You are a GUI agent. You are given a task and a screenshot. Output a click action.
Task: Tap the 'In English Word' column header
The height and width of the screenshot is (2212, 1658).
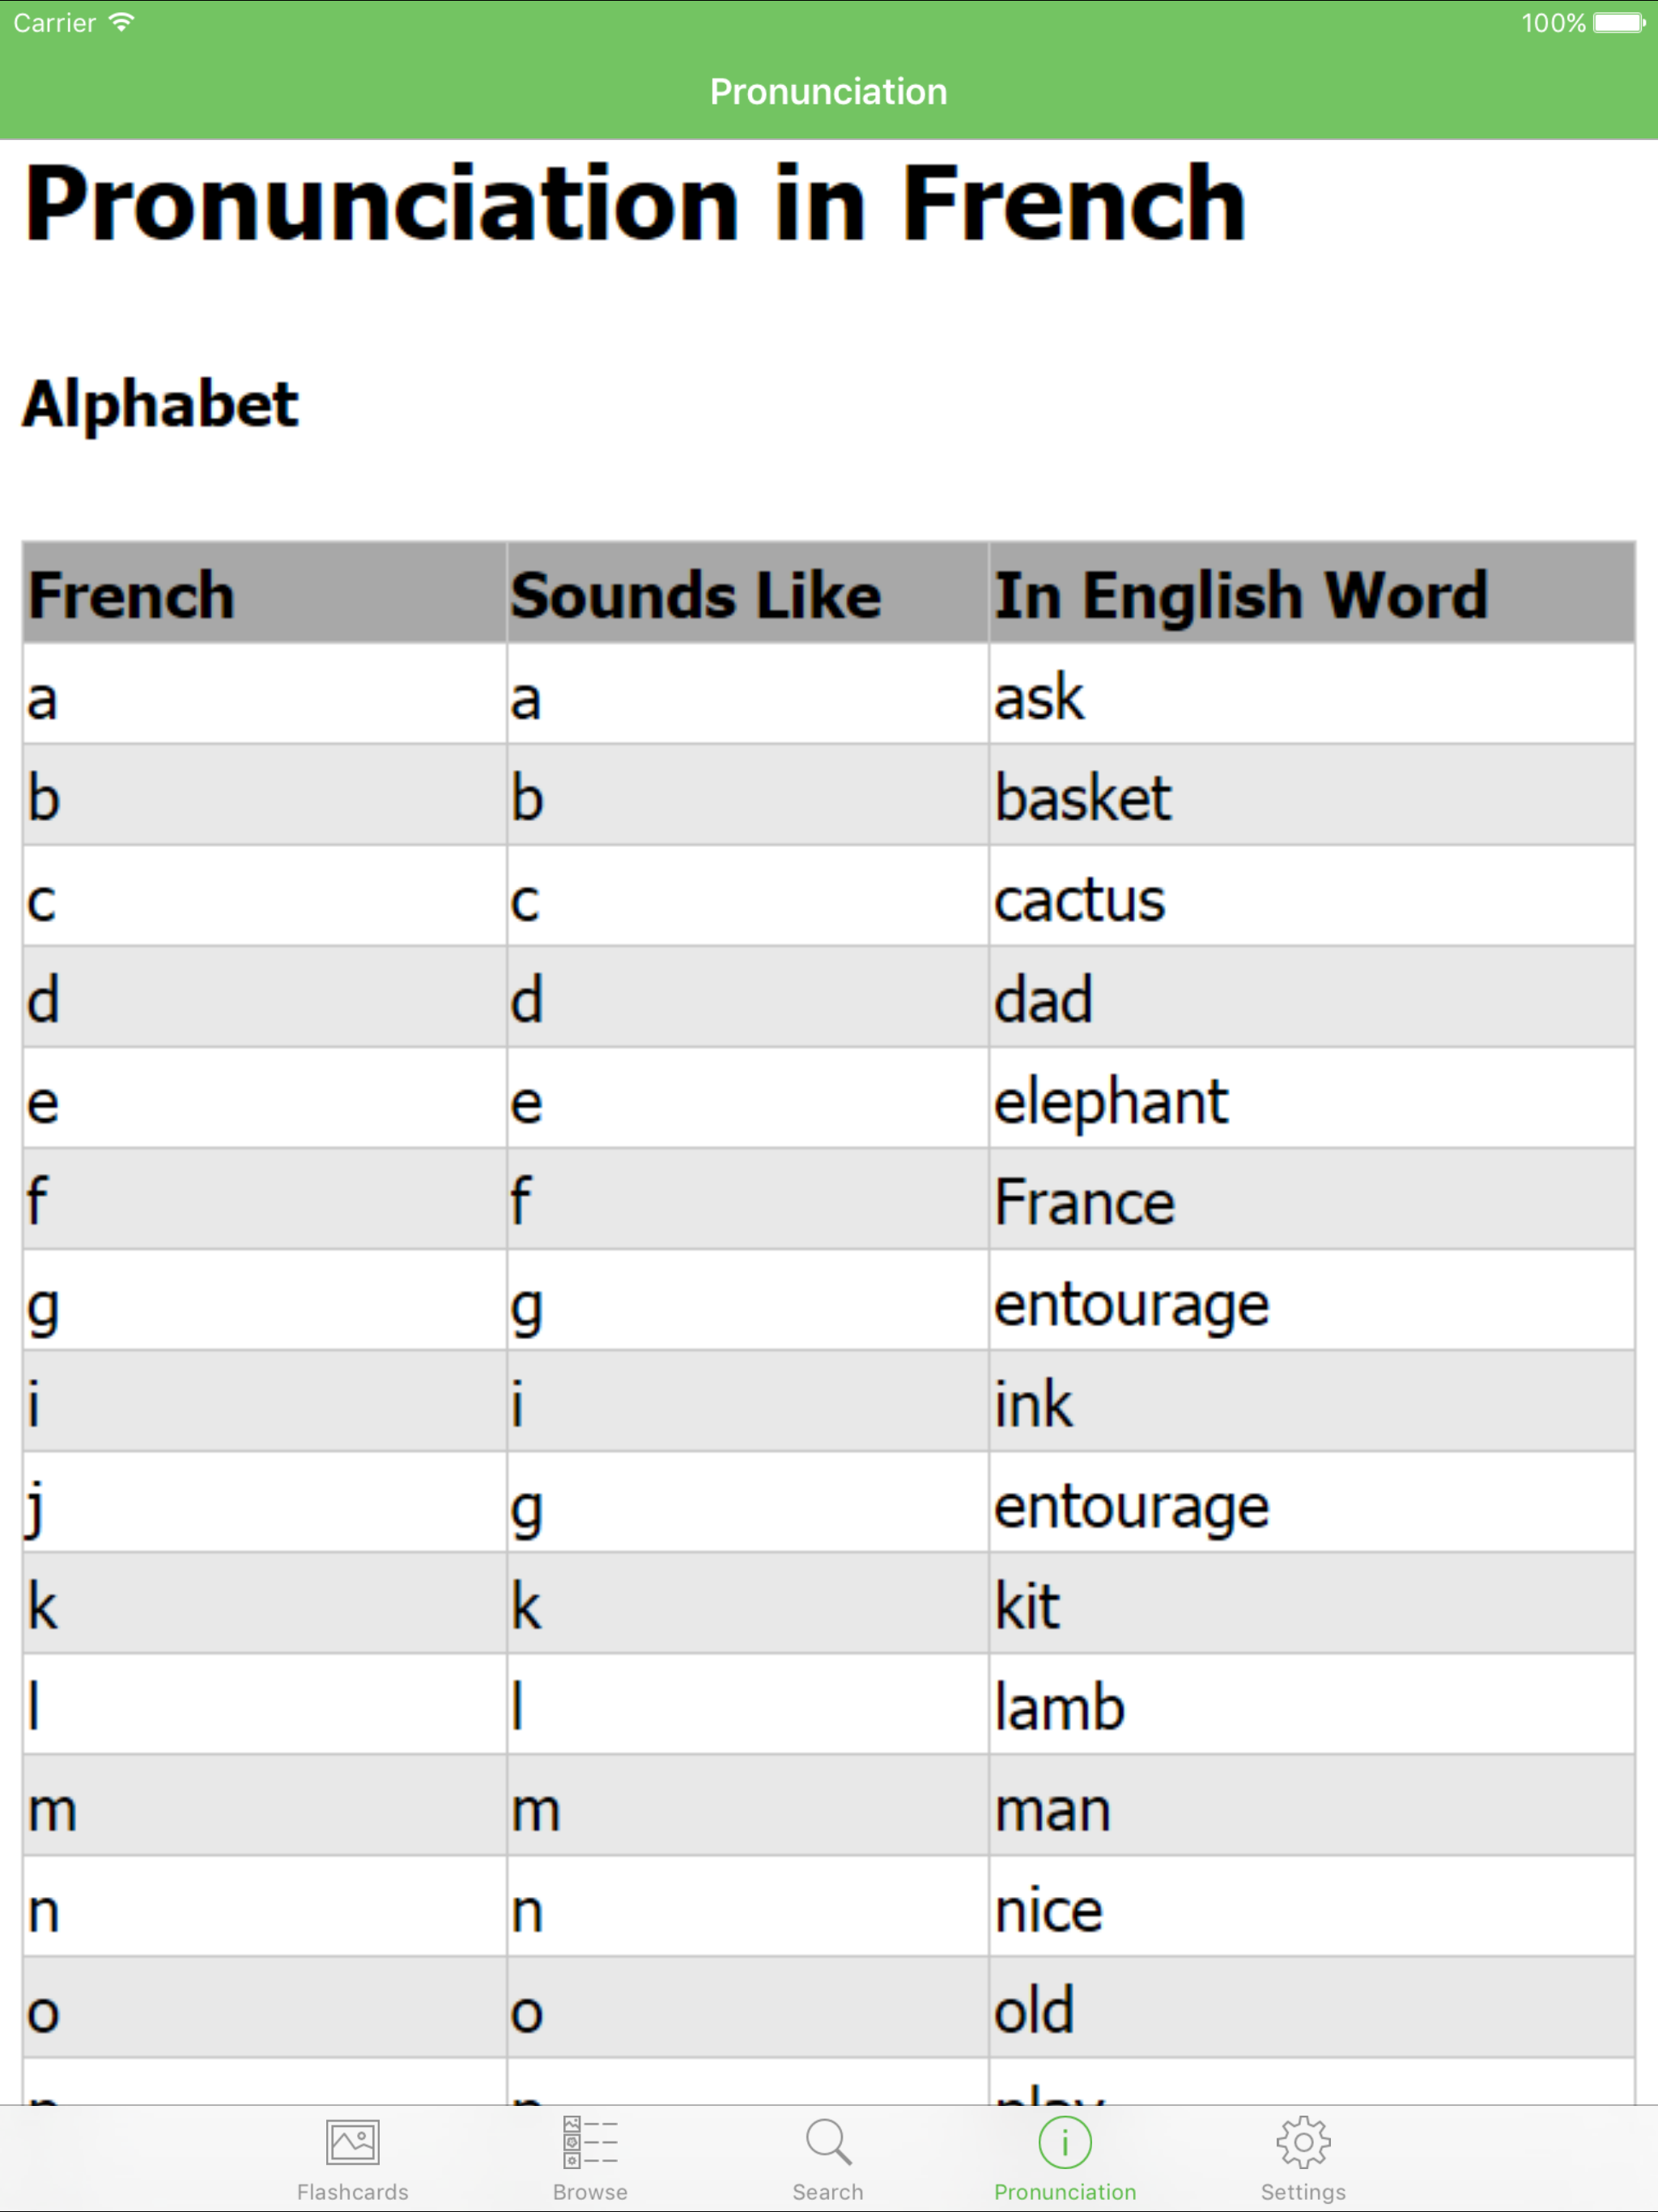[x=1240, y=596]
